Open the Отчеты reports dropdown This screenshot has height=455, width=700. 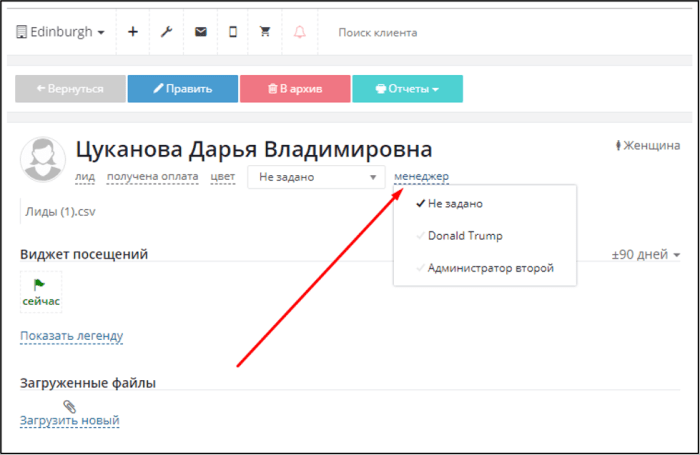[x=408, y=89]
